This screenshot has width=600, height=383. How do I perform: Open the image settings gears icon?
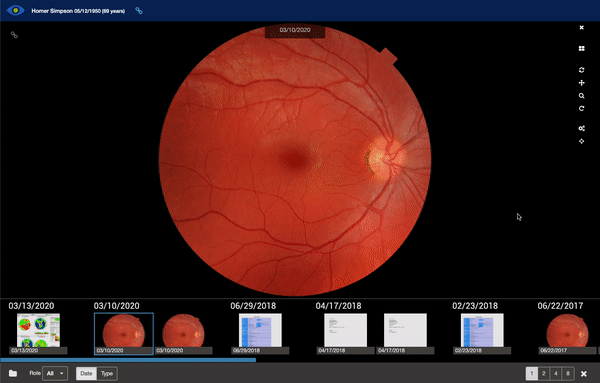click(x=581, y=129)
